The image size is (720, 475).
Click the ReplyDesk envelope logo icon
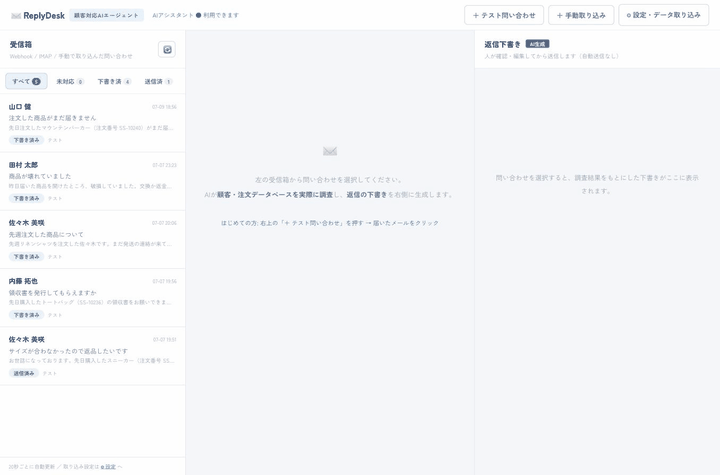16,16
